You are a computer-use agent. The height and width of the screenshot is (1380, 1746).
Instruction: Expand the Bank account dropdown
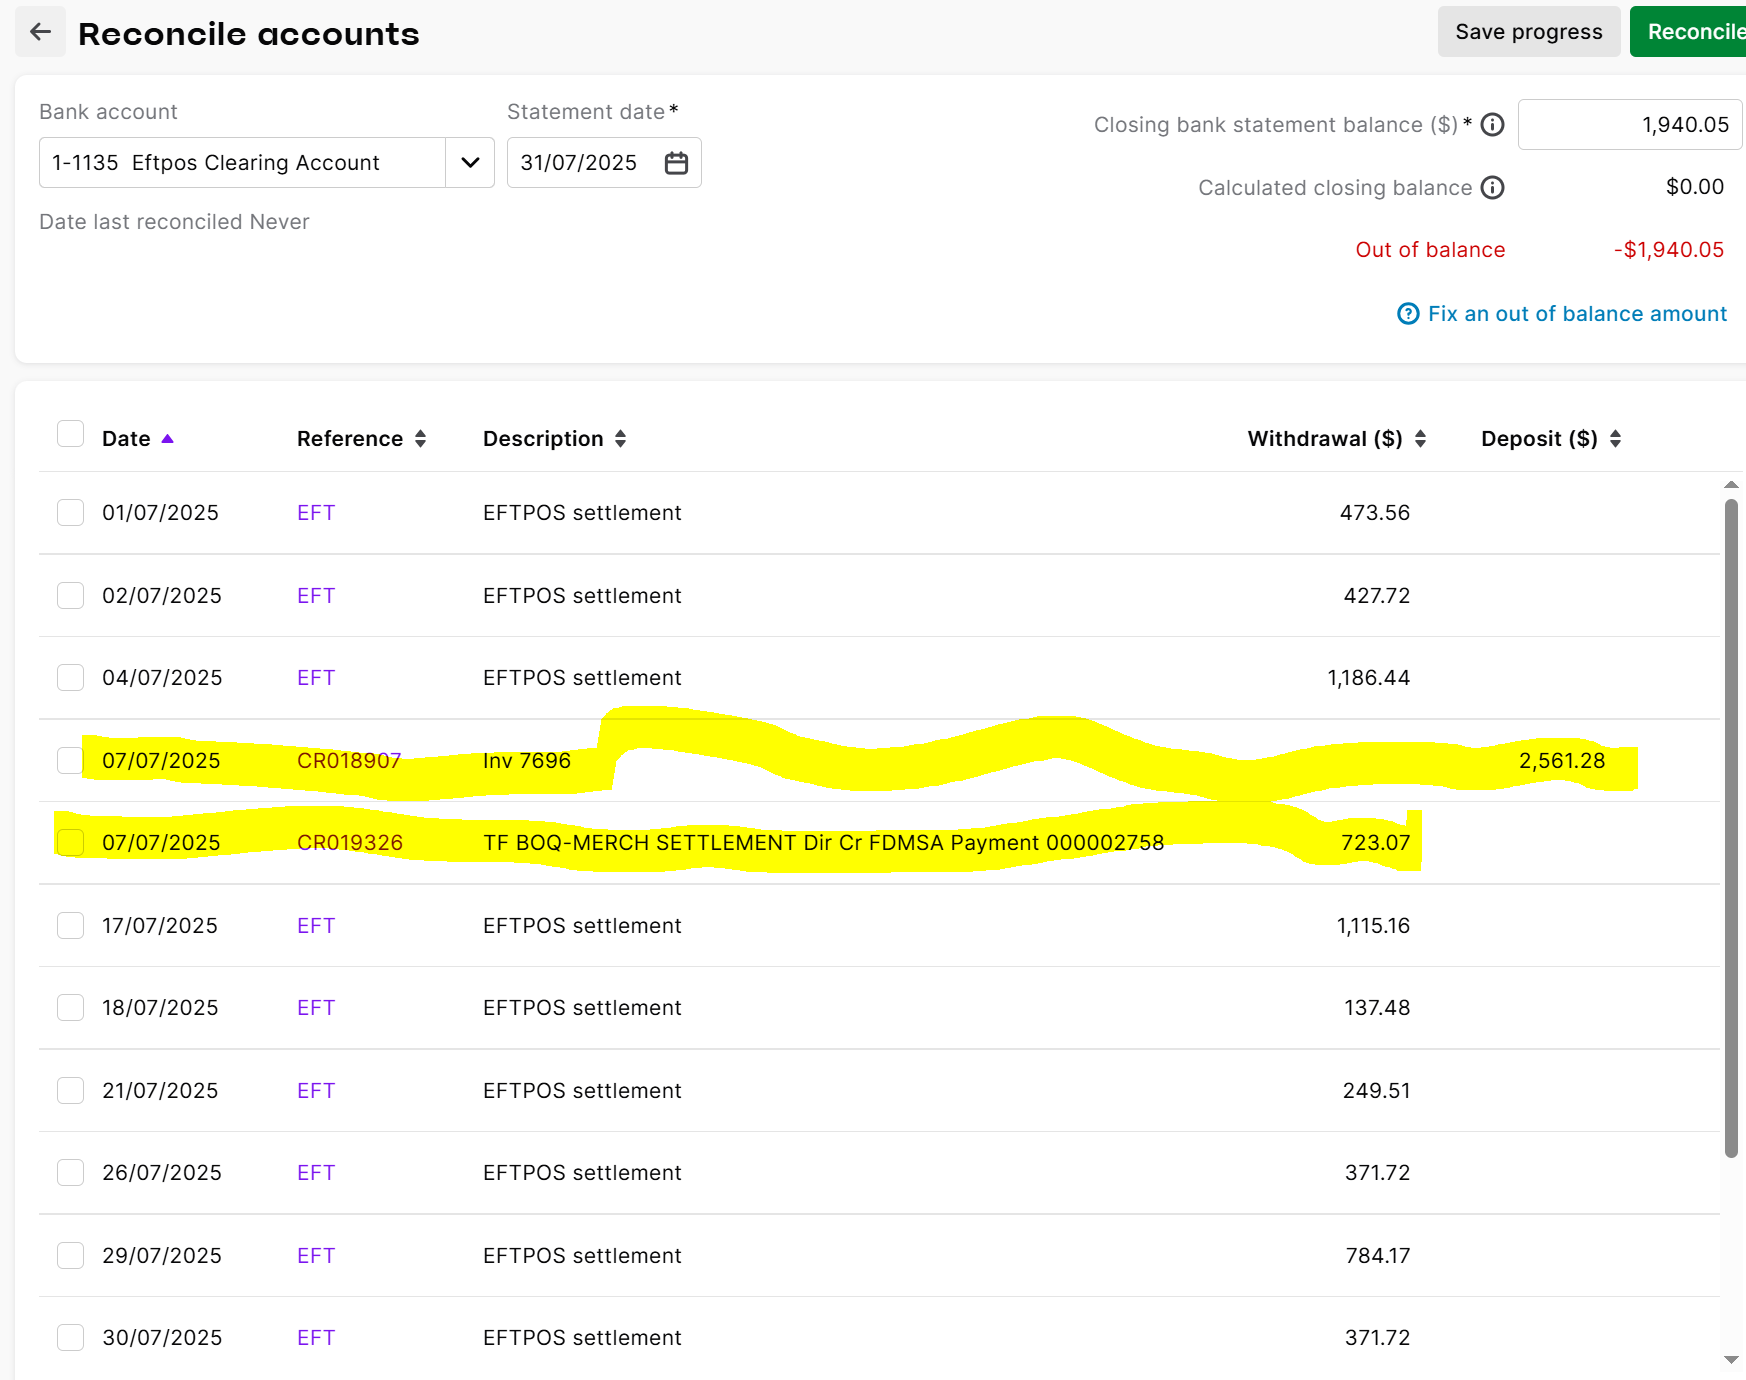[x=470, y=163]
